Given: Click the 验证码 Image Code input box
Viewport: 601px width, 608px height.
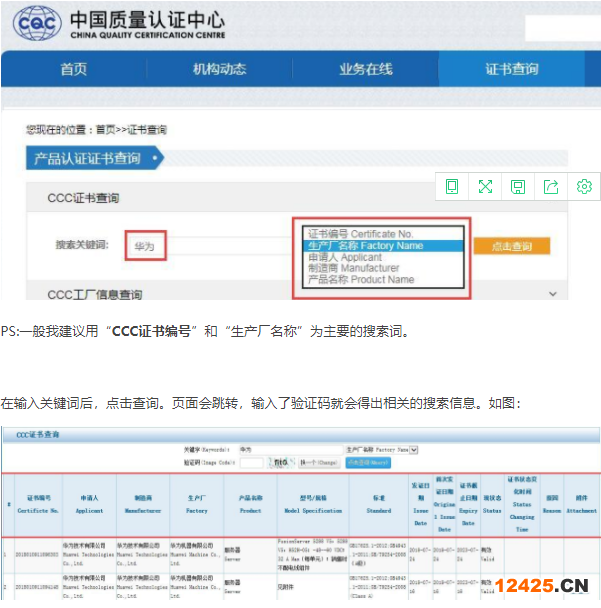Looking at the screenshot, I should [251, 463].
